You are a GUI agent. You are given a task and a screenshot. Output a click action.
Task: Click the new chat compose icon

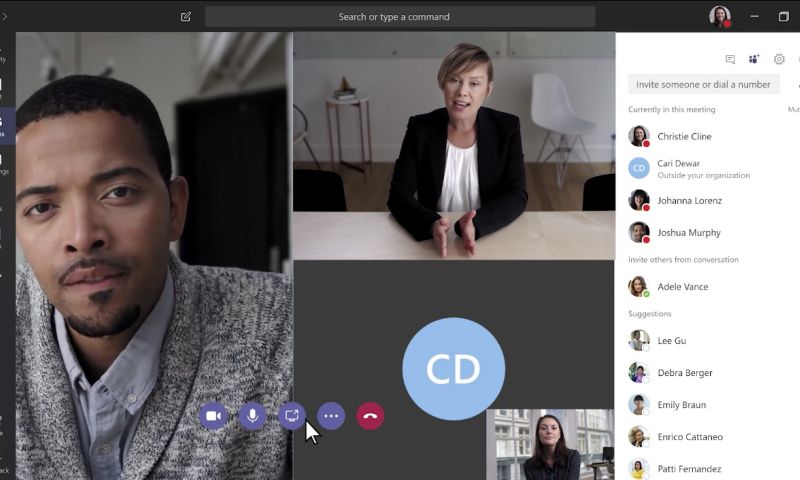186,17
